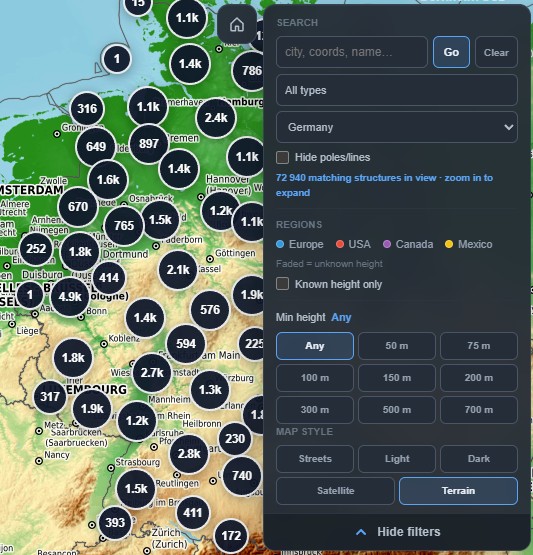Click the Go search button
Screen dimensions: 533x555
[x=451, y=52]
